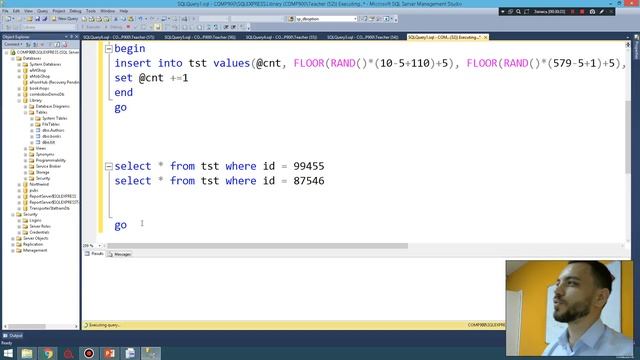640x360 pixels.
Task: Select the Programmability folder
Action: [x=51, y=160]
